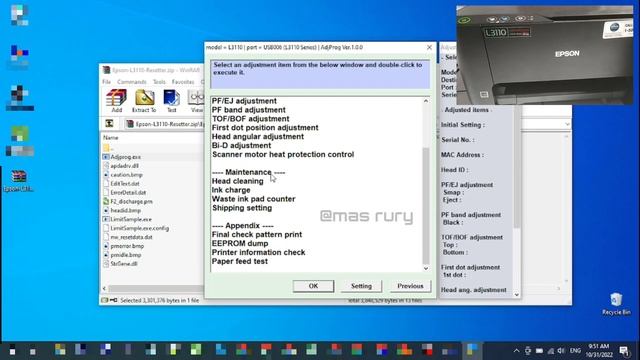The height and width of the screenshot is (360, 640).
Task: Select EEPROM dump item
Action: [x=240, y=244]
